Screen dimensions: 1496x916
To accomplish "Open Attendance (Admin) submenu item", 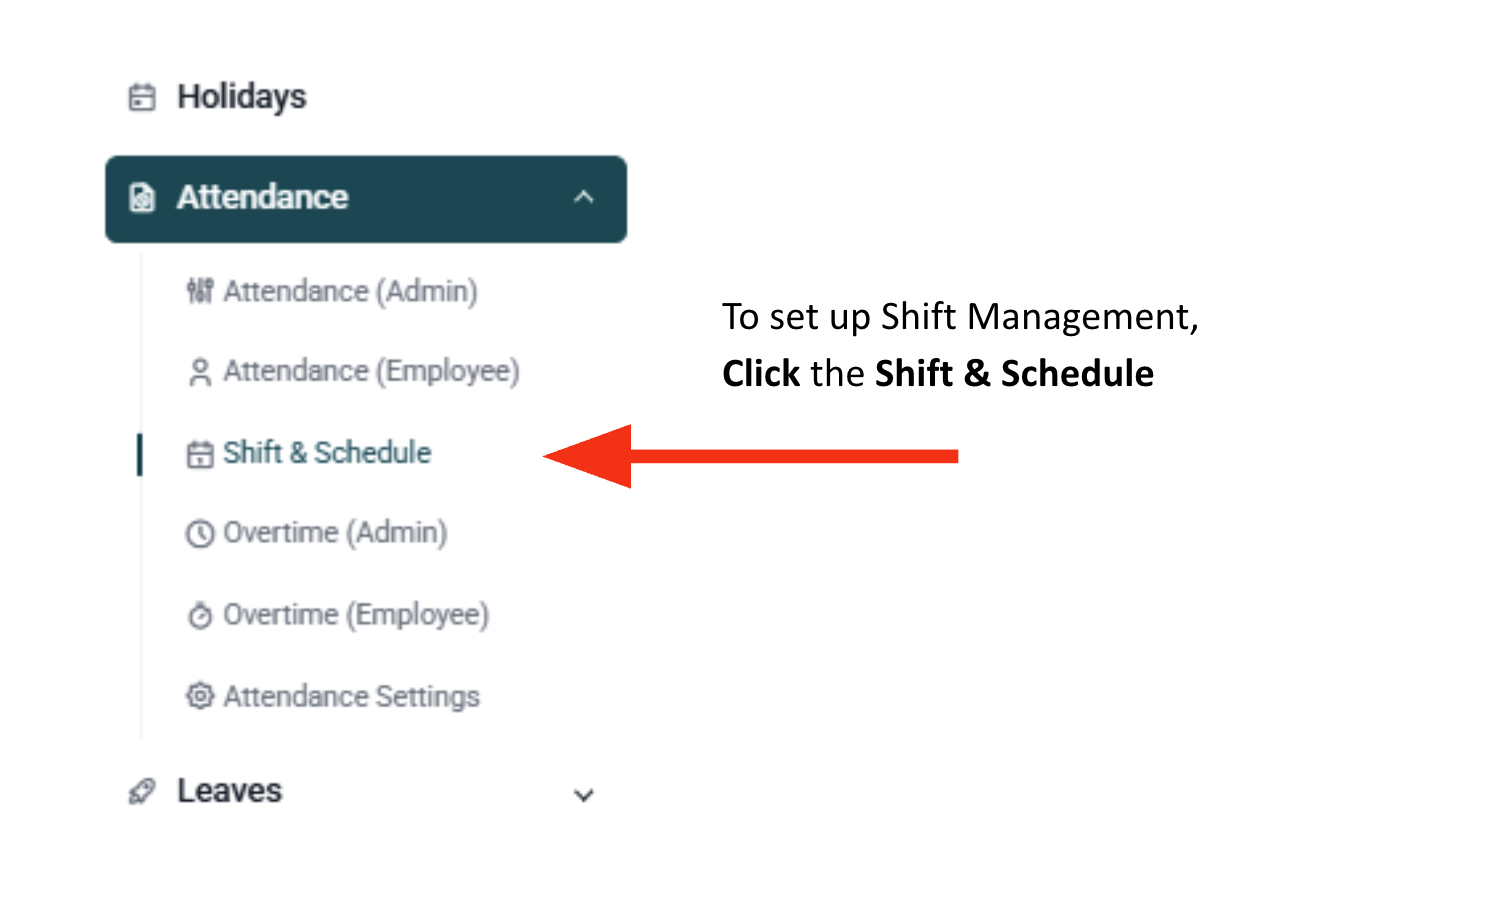I will pyautogui.click(x=350, y=291).
